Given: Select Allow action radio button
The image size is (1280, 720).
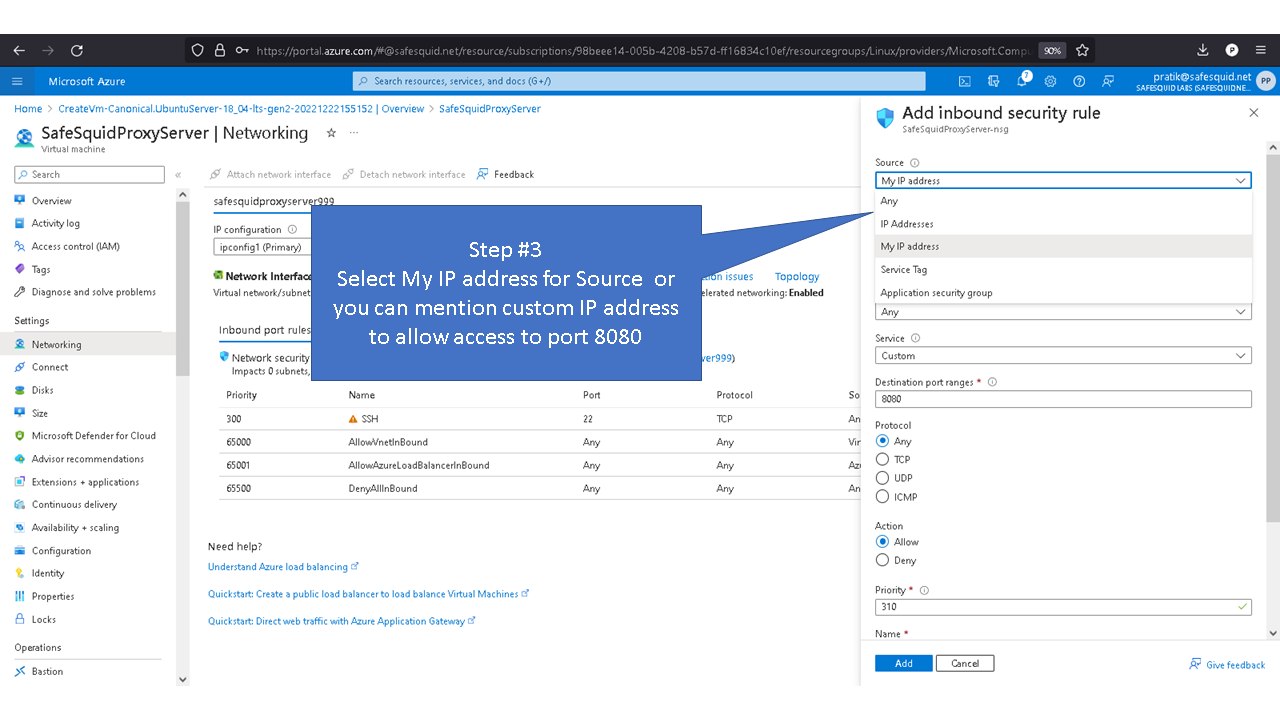Looking at the screenshot, I should [x=882, y=542].
